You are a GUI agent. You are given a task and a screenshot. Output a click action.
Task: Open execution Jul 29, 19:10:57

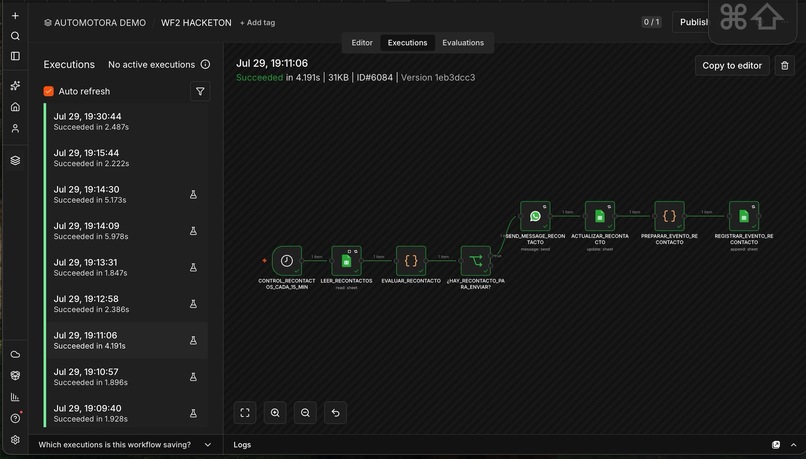pyautogui.click(x=126, y=377)
